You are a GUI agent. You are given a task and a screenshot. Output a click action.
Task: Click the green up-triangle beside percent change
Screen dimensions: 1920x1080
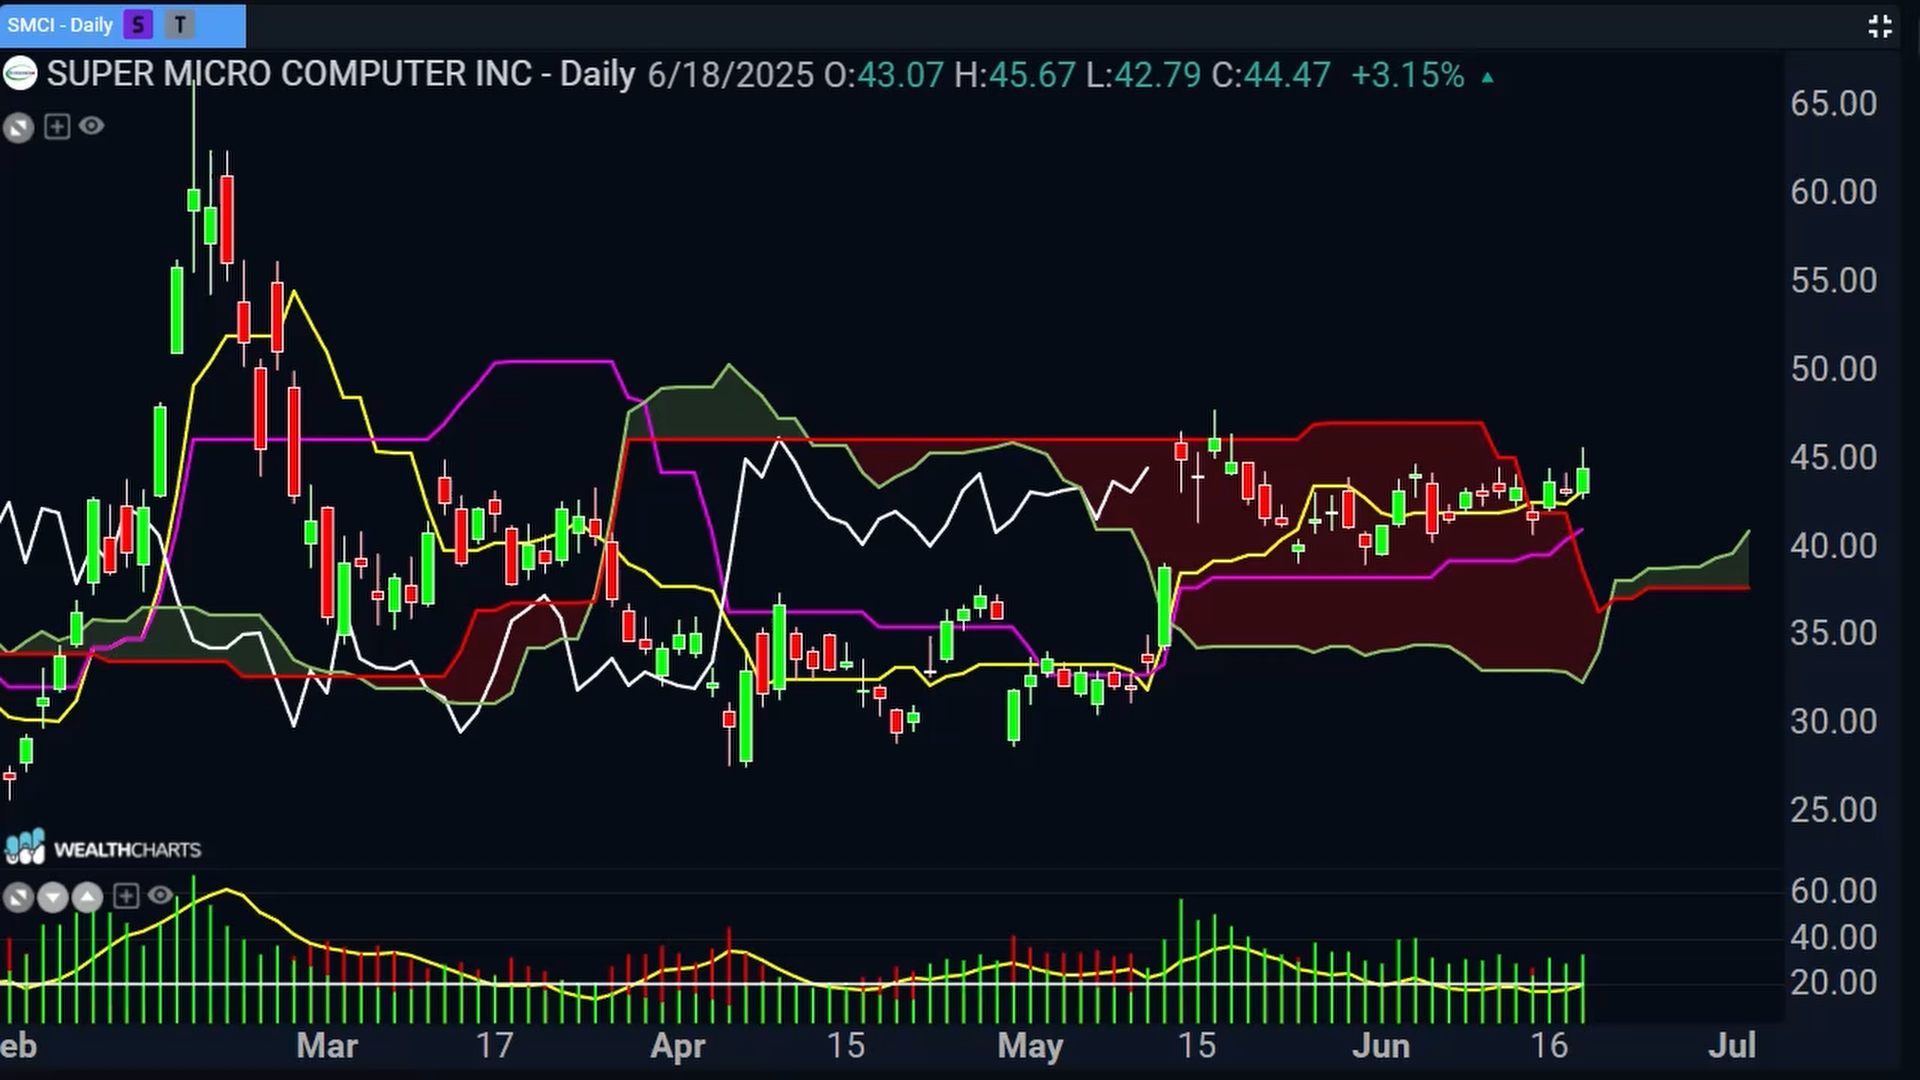1488,77
